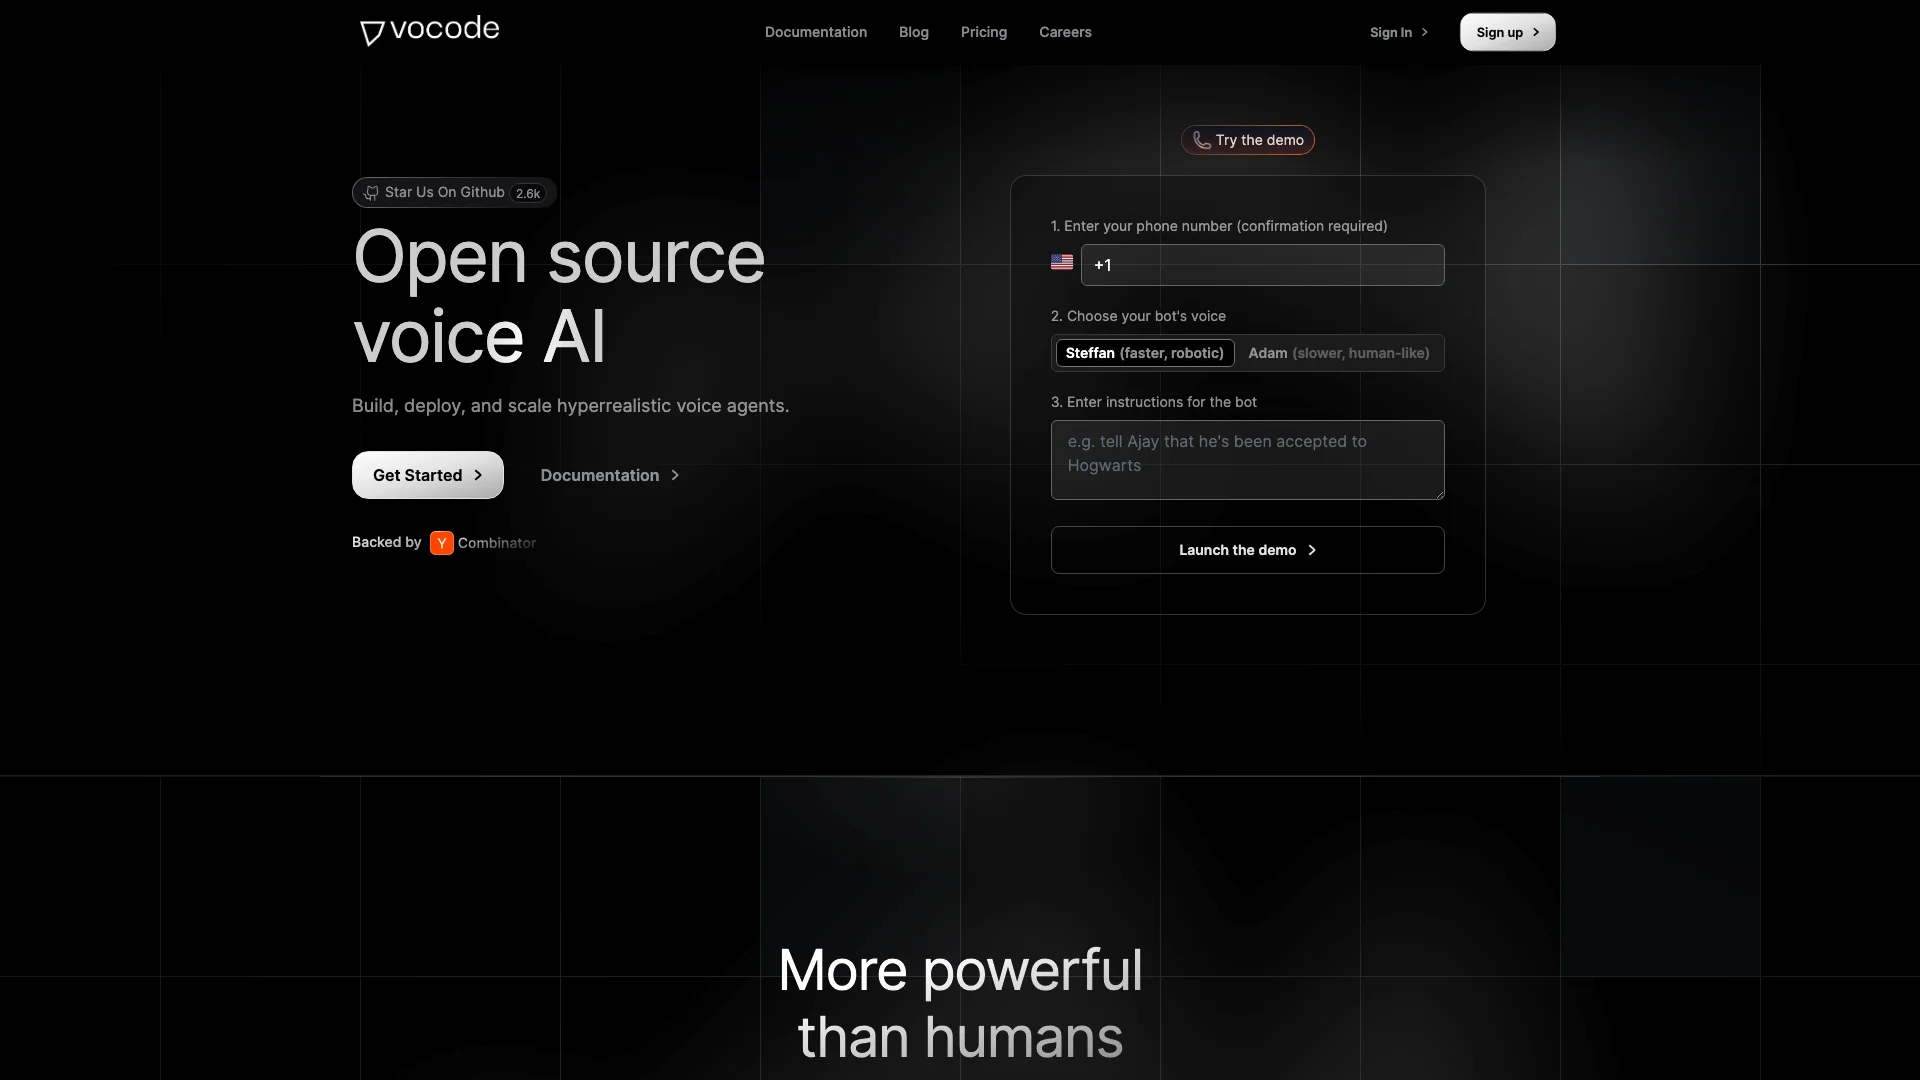Click the phone icon in Try the demo

click(1202, 140)
